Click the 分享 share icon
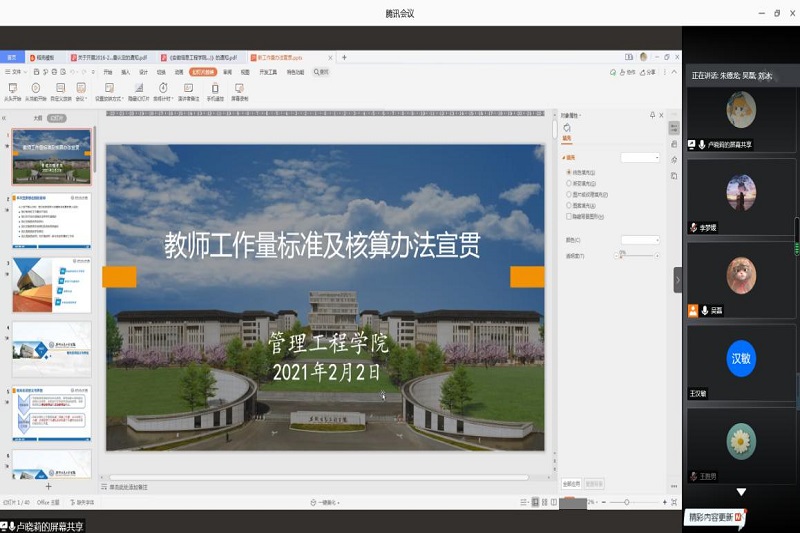The width and height of the screenshot is (800, 533). coord(648,72)
